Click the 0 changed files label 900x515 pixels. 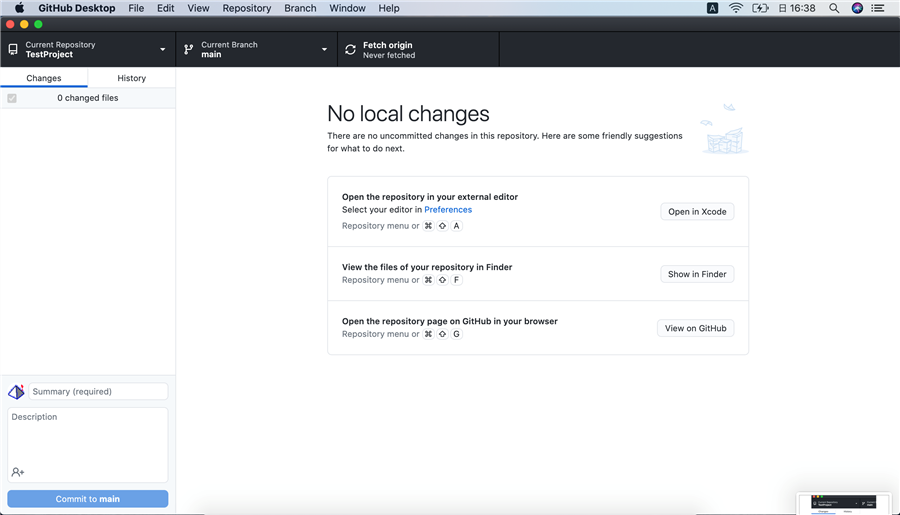88,98
